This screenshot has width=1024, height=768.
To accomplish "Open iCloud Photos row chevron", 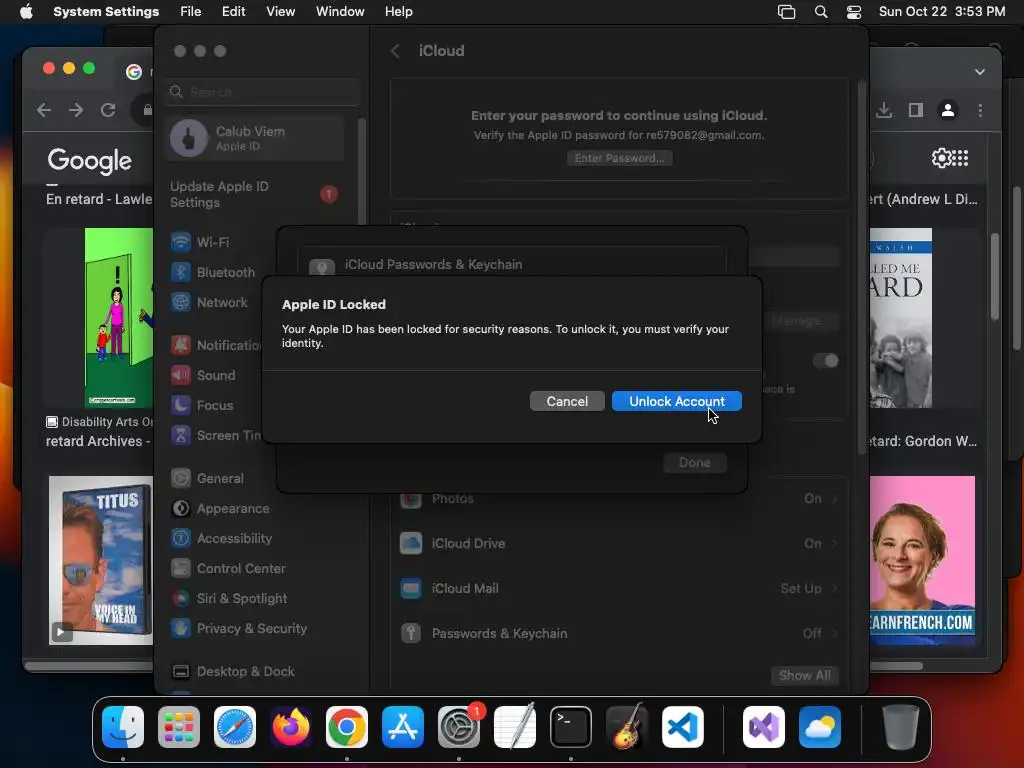I will tap(834, 499).
